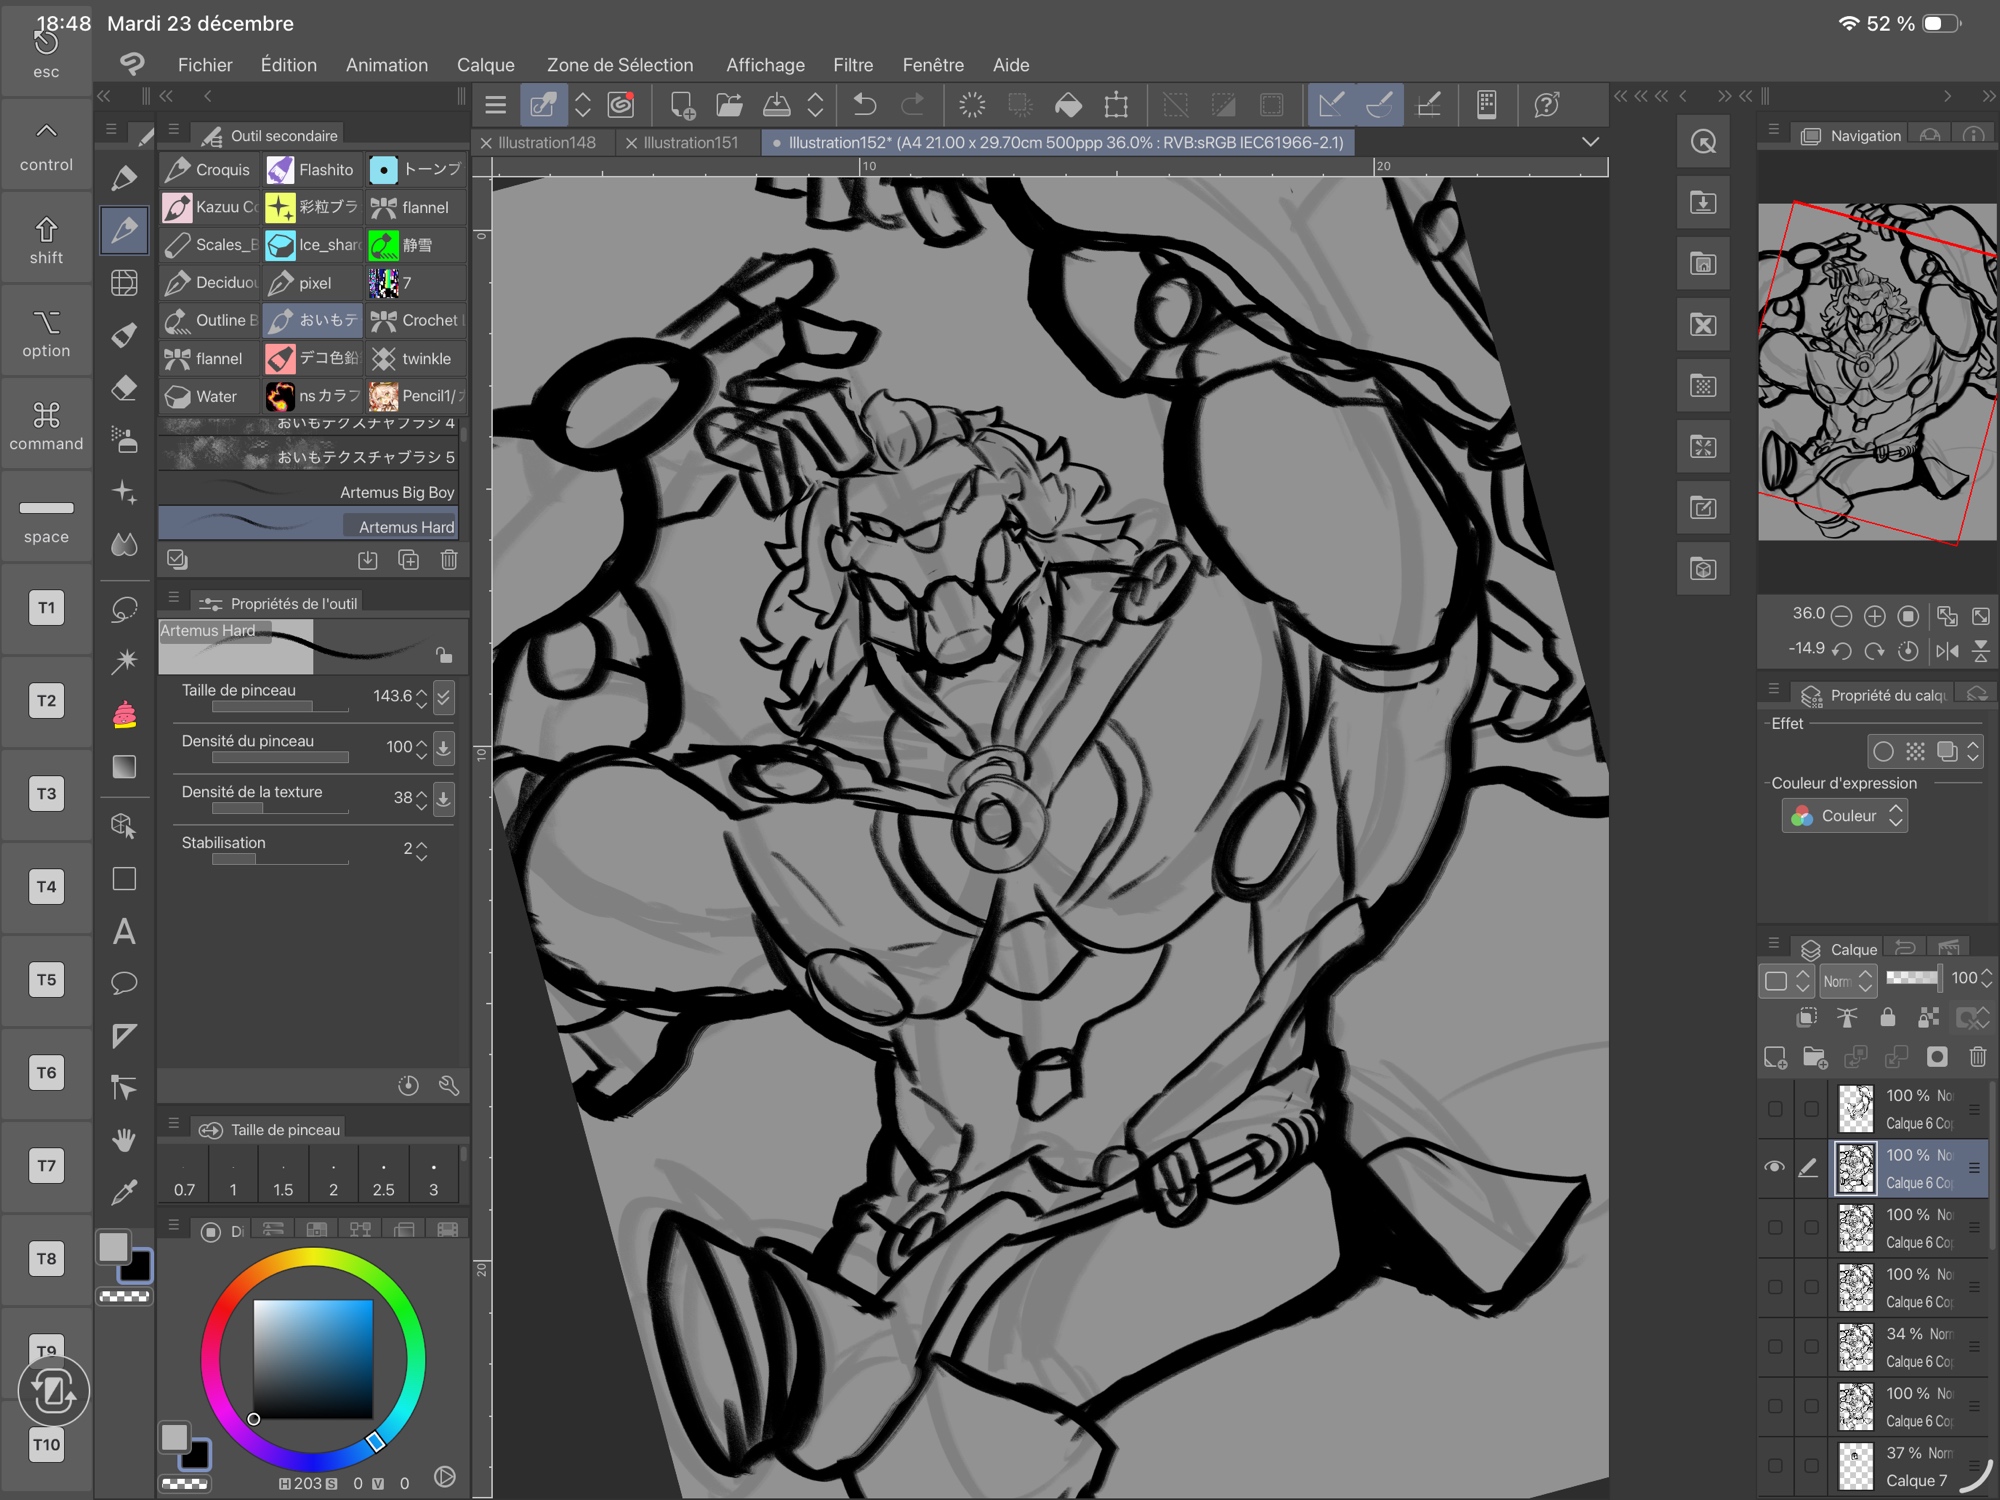This screenshot has height=1500, width=2000.
Task: Delete the selected layer with the trash icon
Action: point(1977,1057)
